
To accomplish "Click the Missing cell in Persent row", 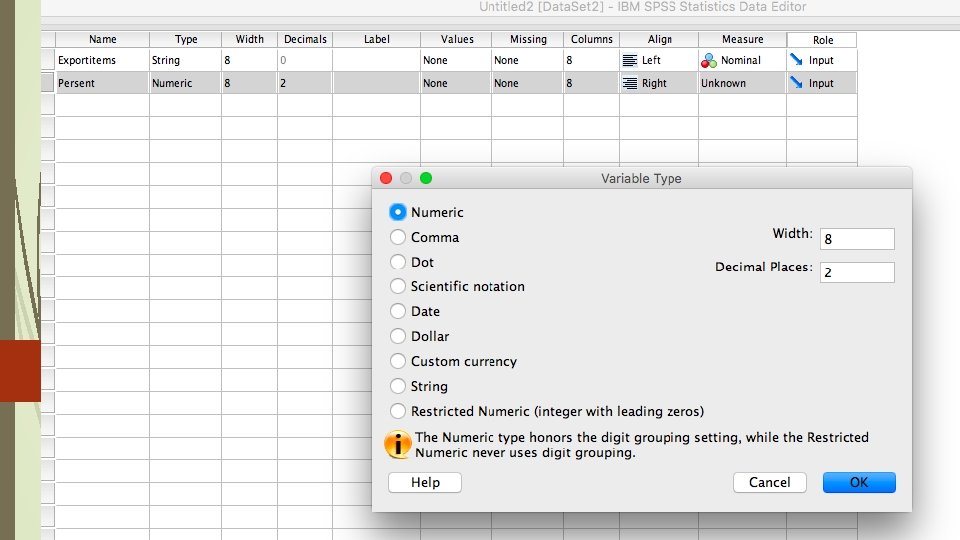I will coord(527,83).
